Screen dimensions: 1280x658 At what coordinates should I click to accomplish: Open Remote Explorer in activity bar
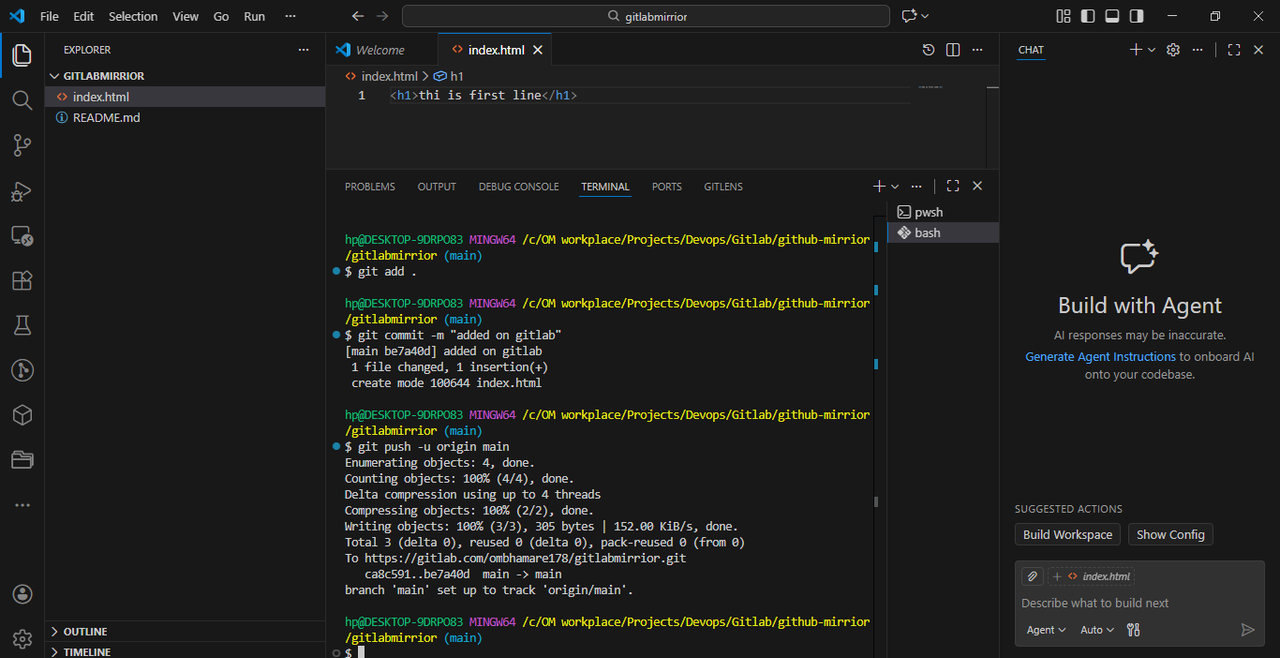(x=22, y=236)
